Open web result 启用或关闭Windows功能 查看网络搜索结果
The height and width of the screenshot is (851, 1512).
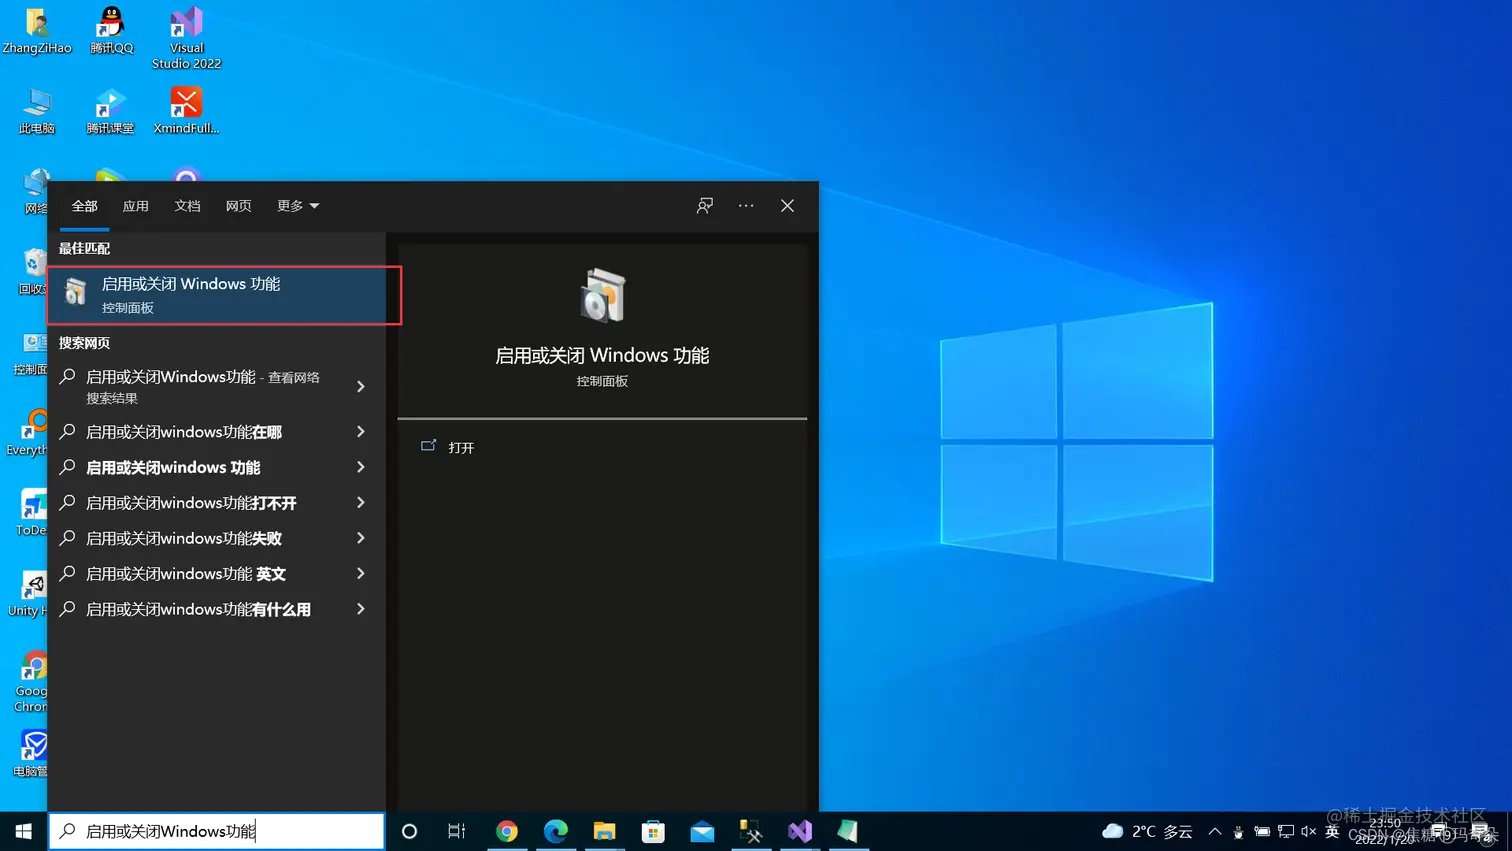click(216, 386)
